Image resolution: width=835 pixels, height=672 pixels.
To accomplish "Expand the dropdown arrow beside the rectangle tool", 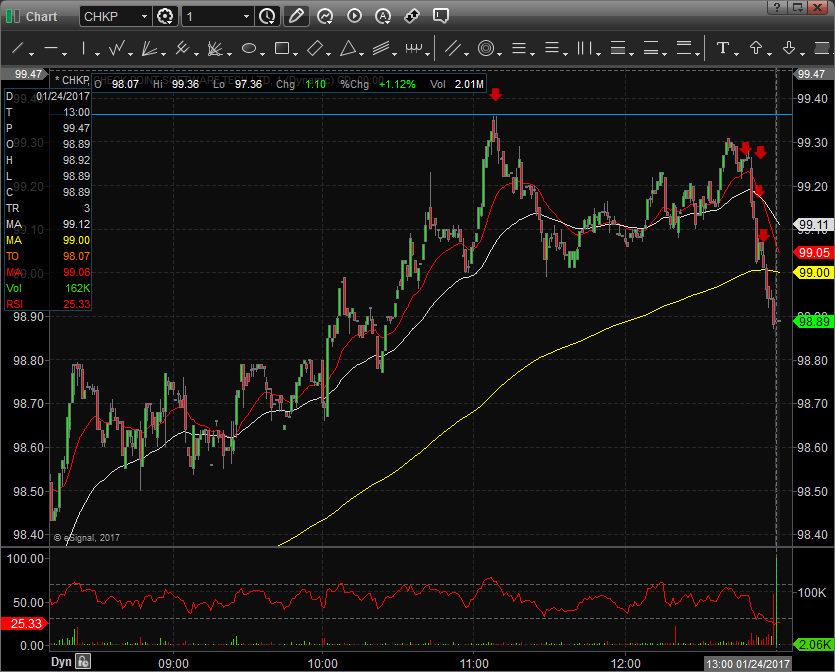I will 296,54.
